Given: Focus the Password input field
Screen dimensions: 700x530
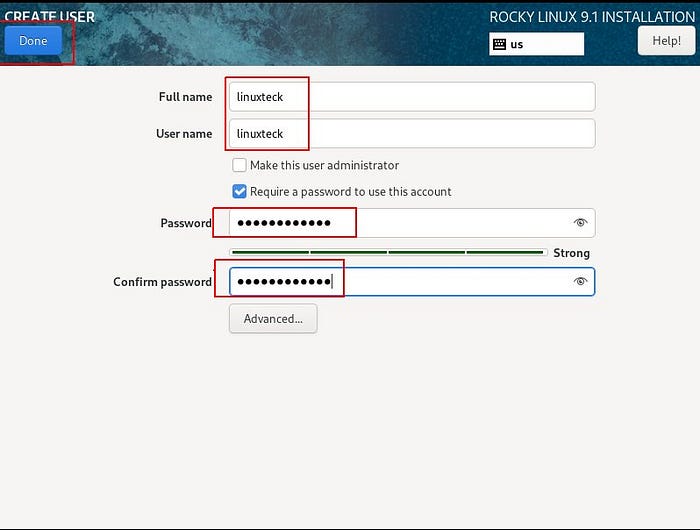Looking at the screenshot, I should click(412, 223).
